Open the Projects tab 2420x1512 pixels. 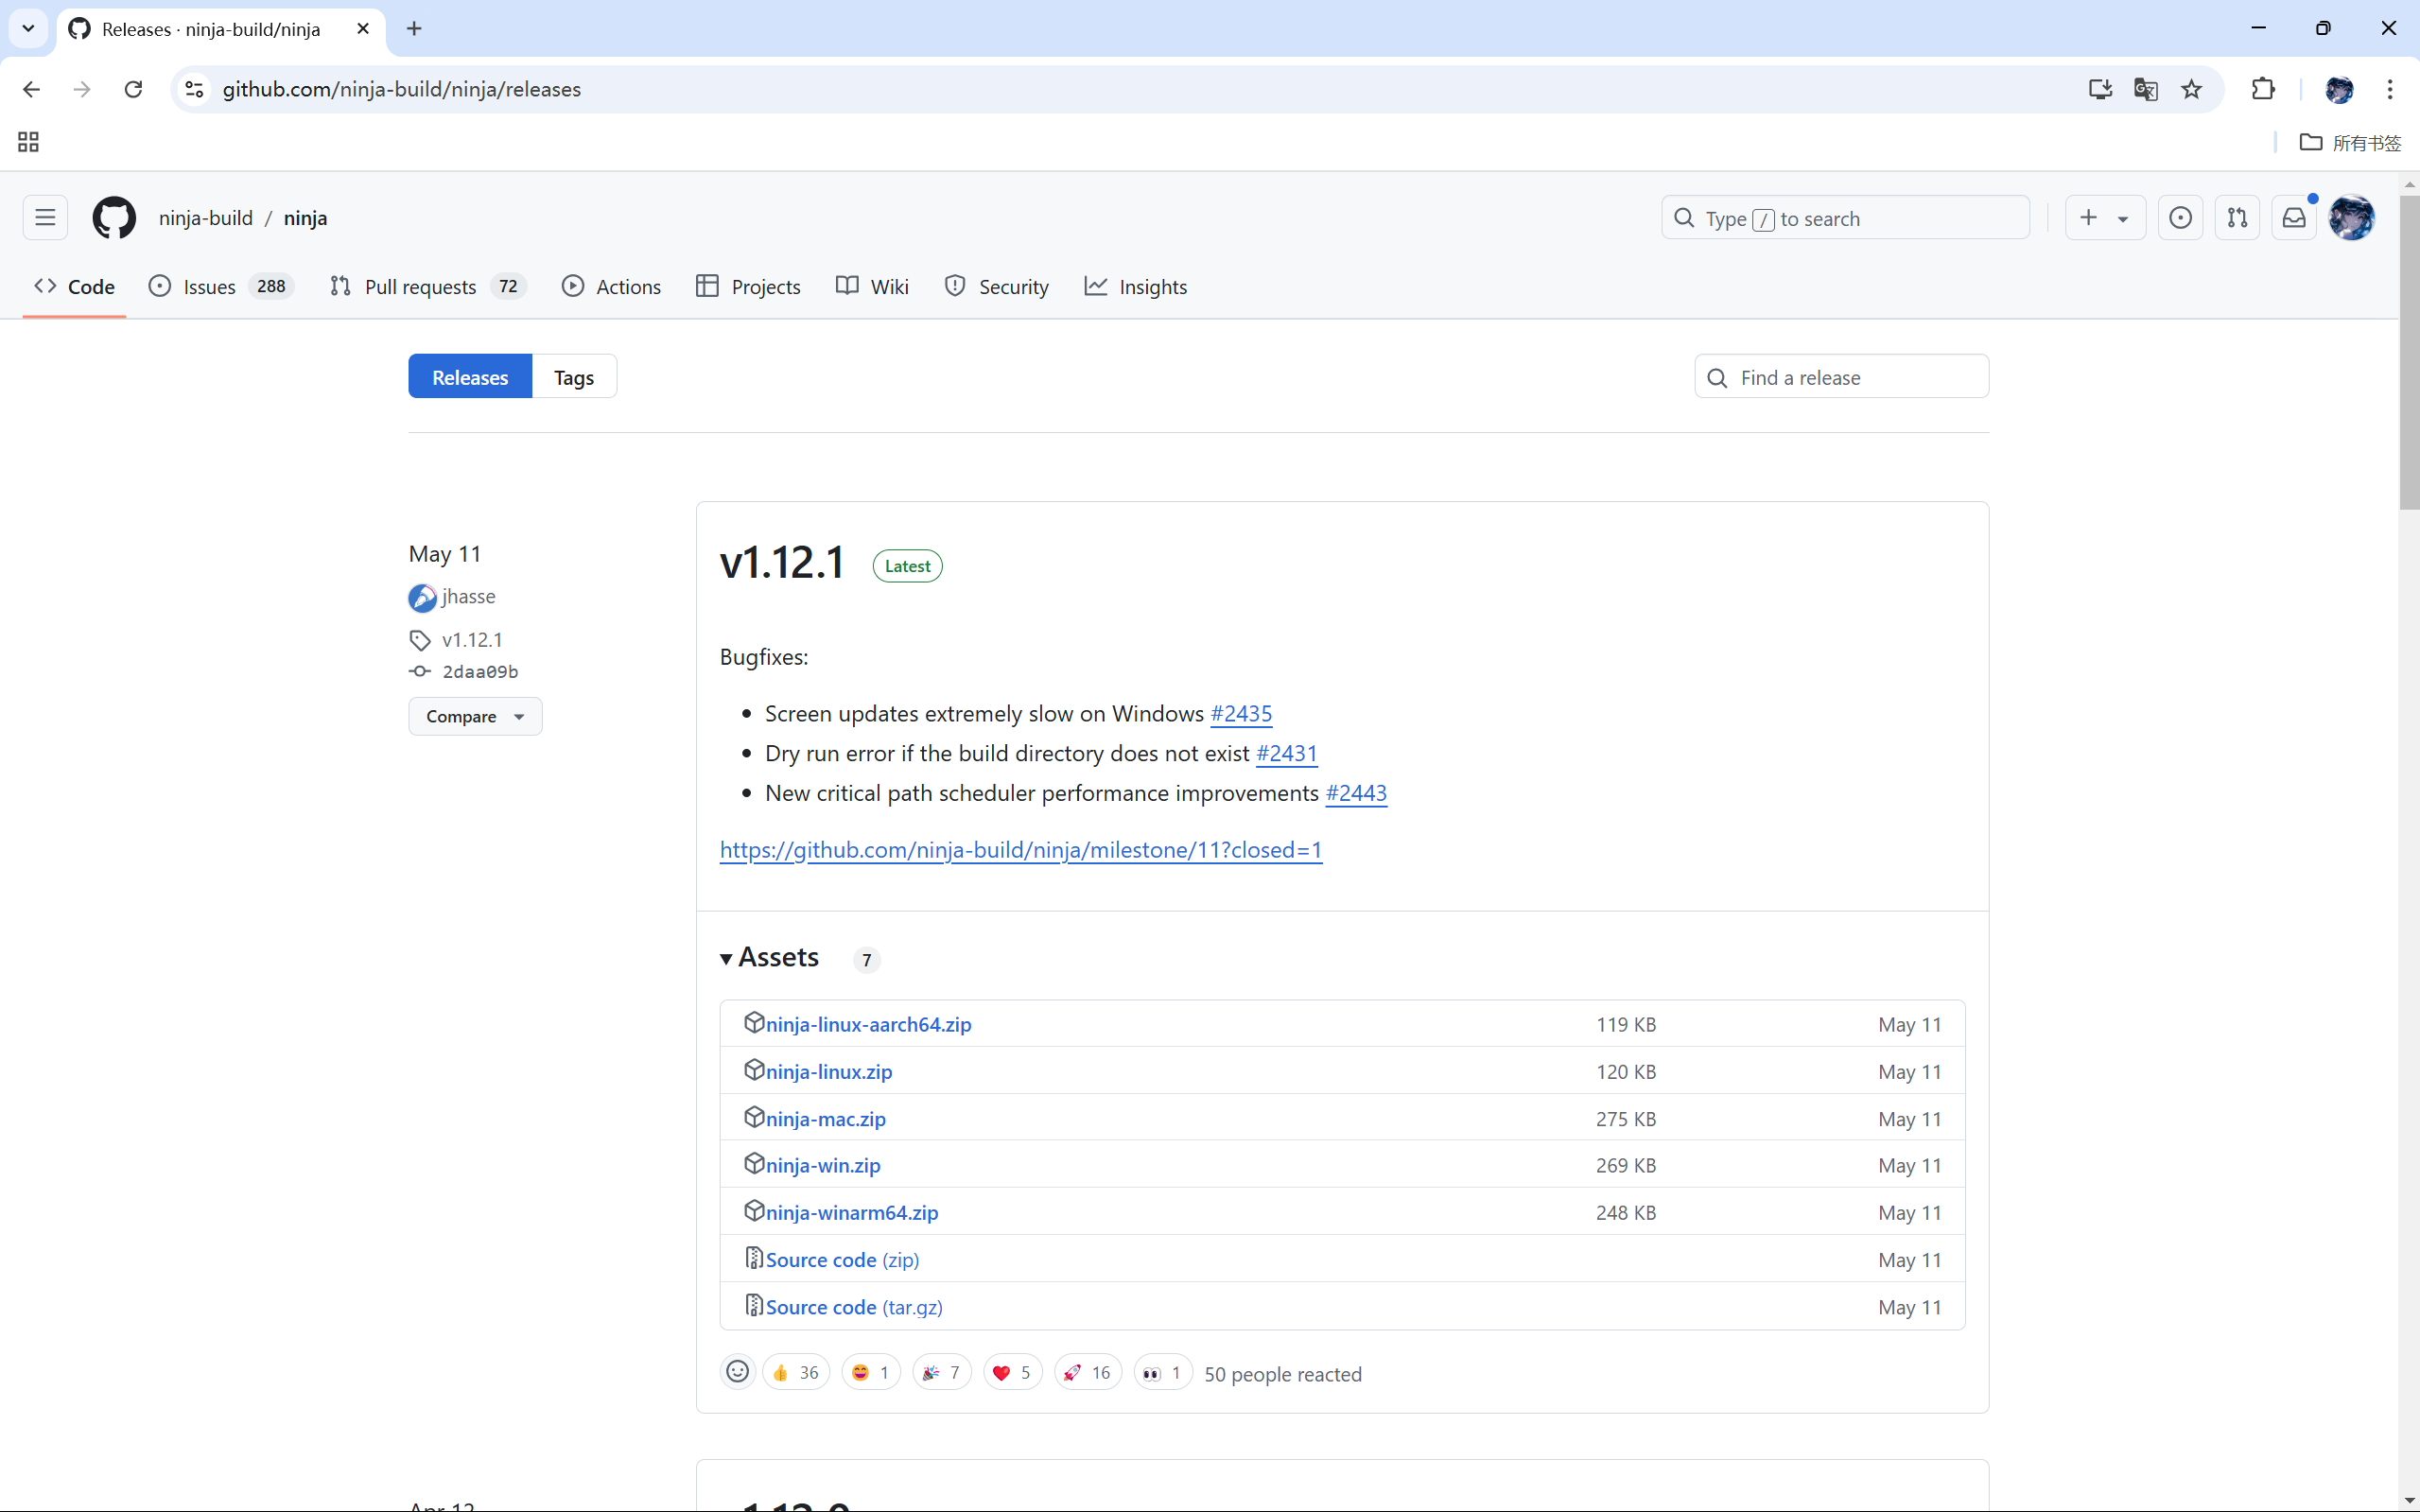click(x=748, y=287)
